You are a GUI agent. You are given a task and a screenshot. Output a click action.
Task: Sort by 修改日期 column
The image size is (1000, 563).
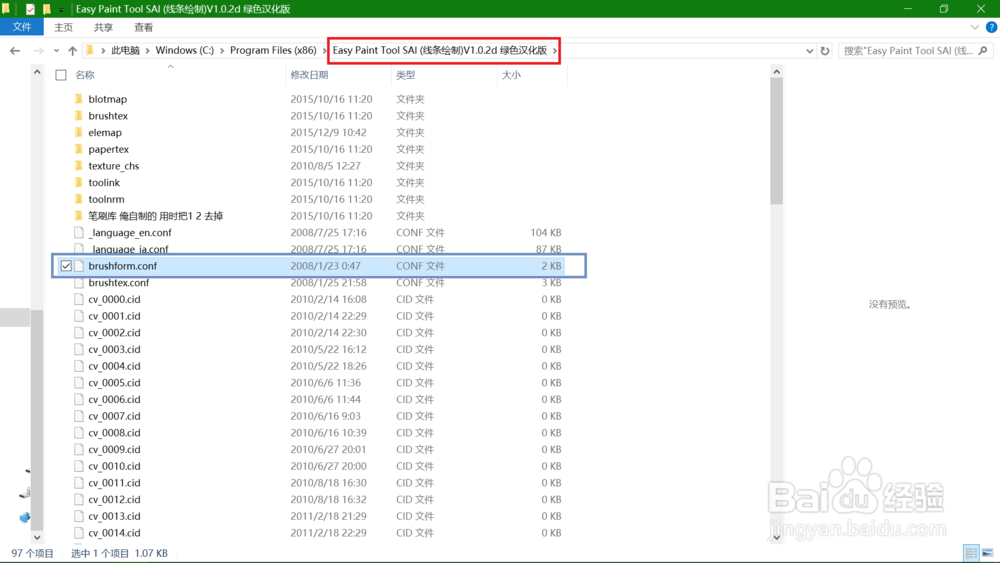point(309,75)
